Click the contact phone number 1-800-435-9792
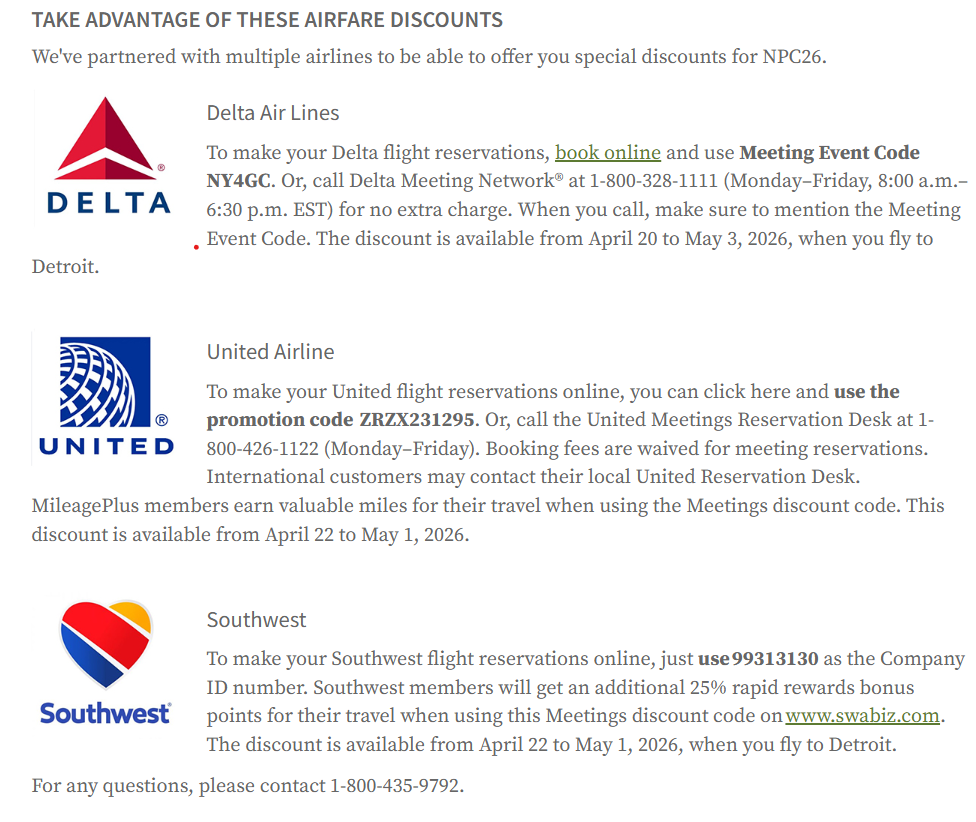The image size is (976, 822). point(396,786)
